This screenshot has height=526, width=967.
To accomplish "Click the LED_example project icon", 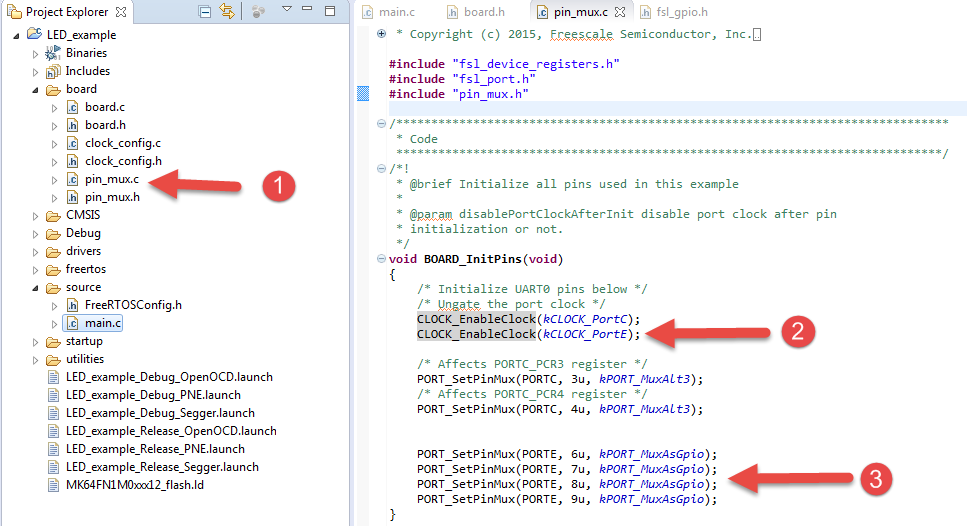I will point(34,35).
